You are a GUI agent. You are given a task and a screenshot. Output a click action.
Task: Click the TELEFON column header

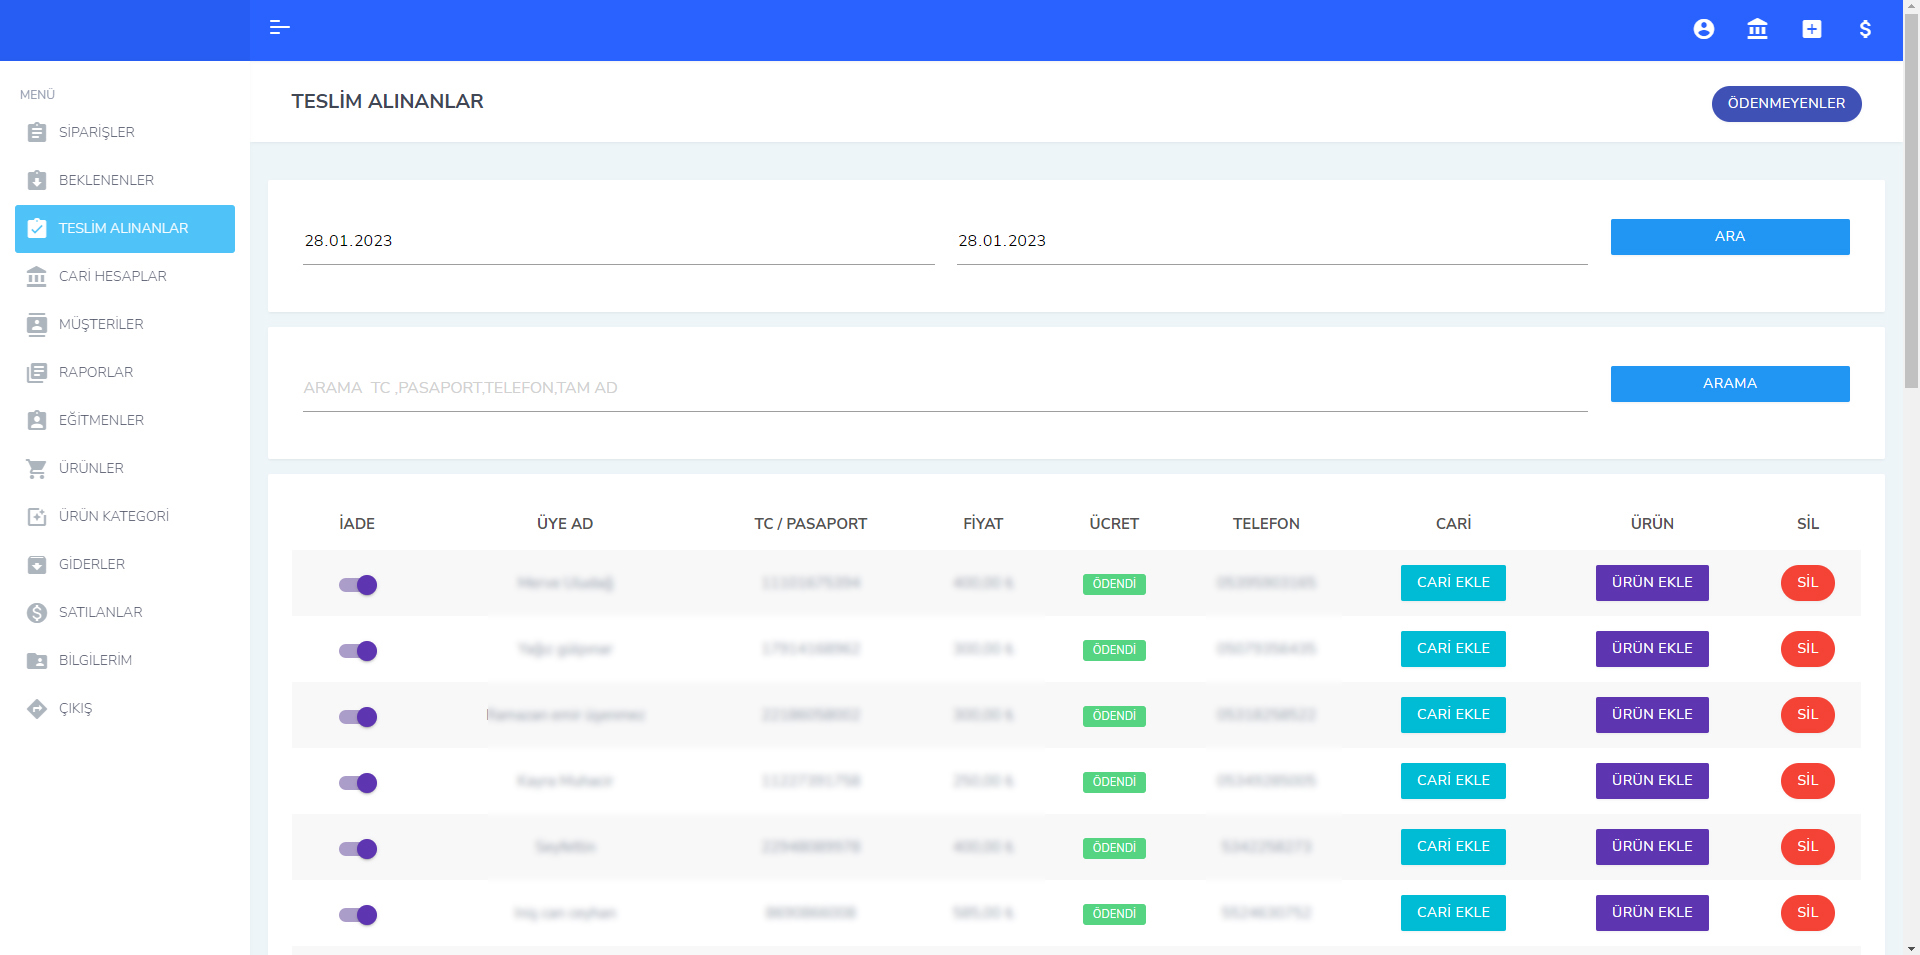click(x=1266, y=524)
